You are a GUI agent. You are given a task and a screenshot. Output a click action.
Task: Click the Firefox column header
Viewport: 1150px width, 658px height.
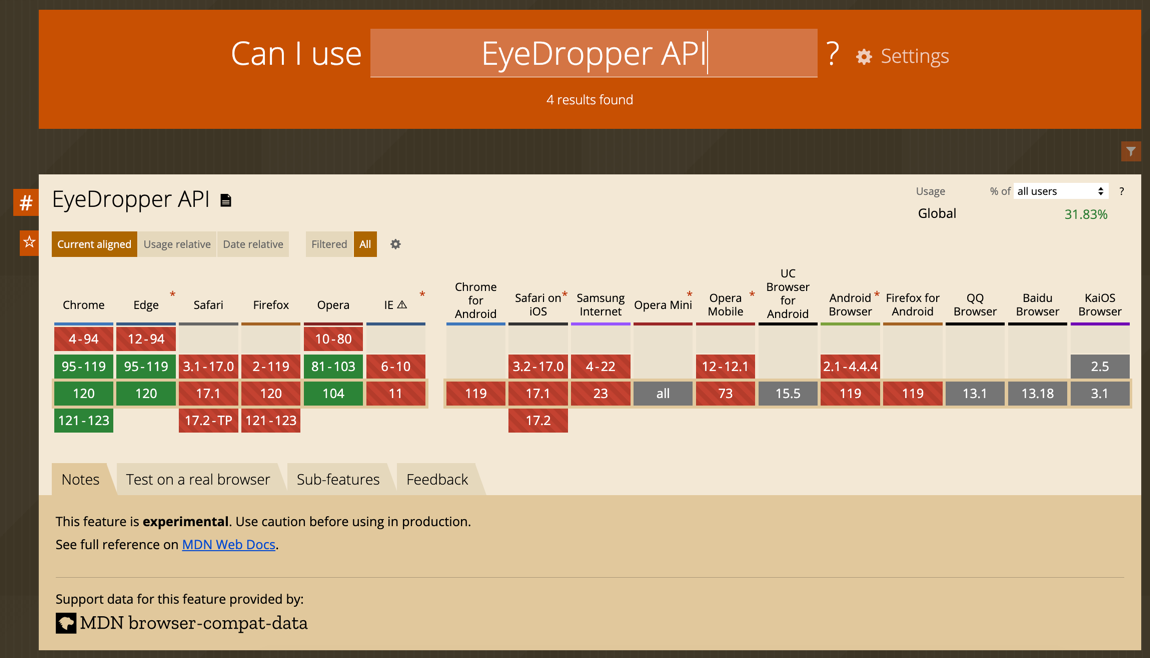tap(271, 305)
